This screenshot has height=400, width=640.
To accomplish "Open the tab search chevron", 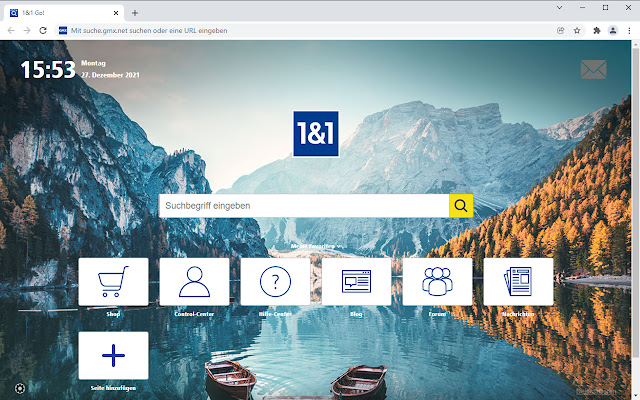I will point(560,8).
